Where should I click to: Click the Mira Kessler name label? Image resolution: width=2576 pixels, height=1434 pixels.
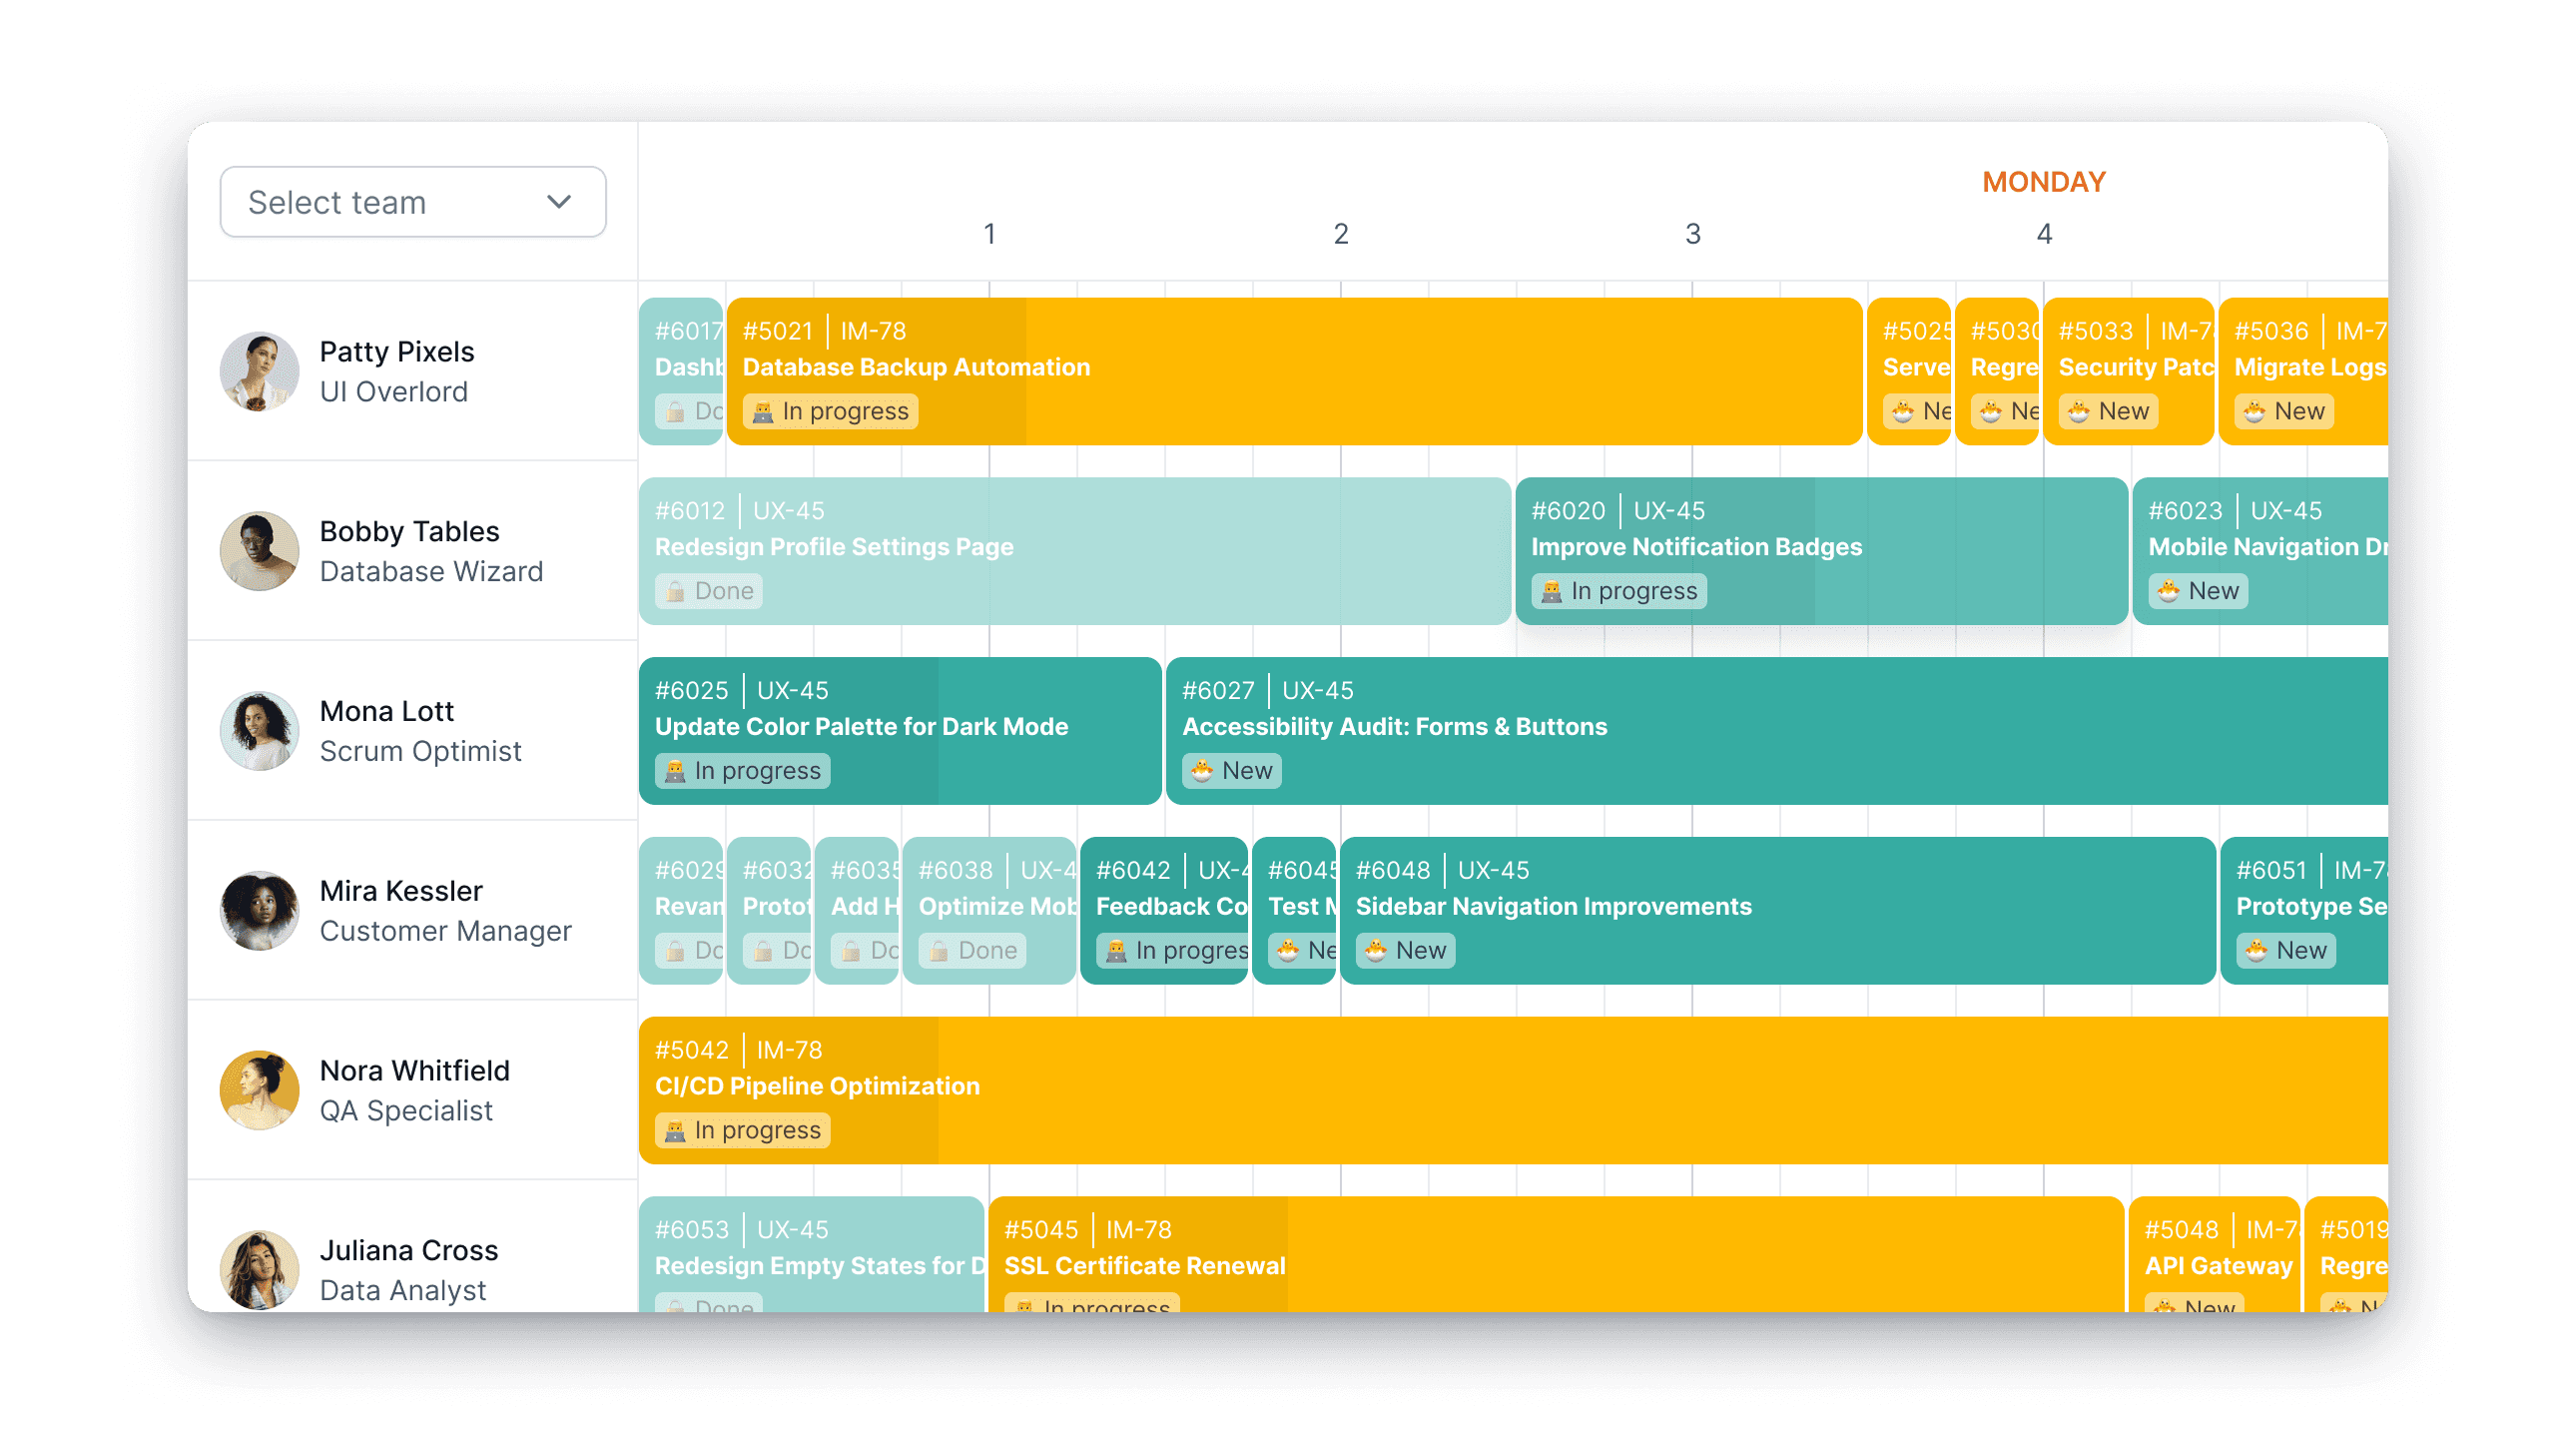coord(401,891)
